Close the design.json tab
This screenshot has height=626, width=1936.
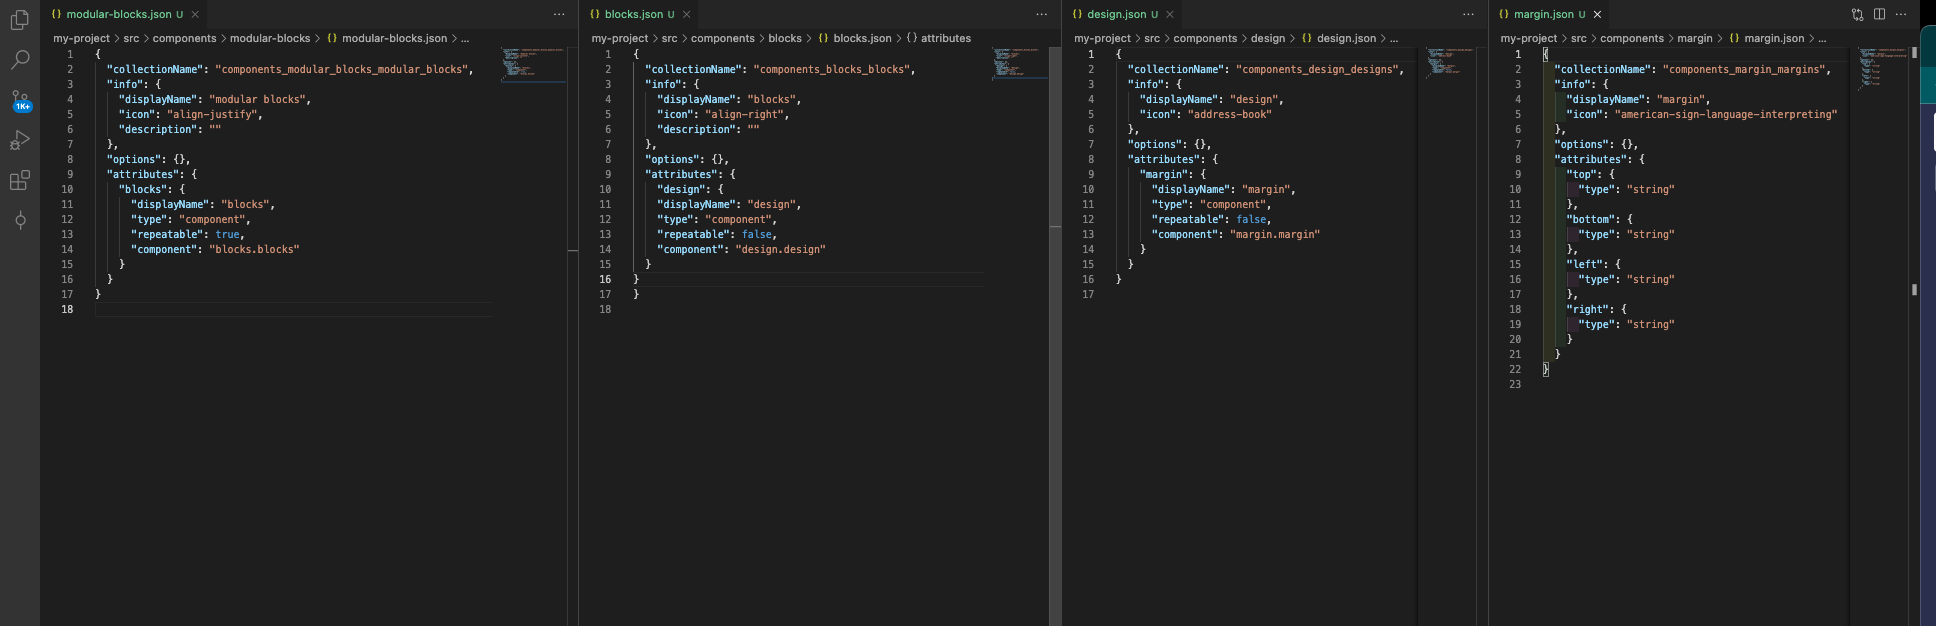[1169, 14]
